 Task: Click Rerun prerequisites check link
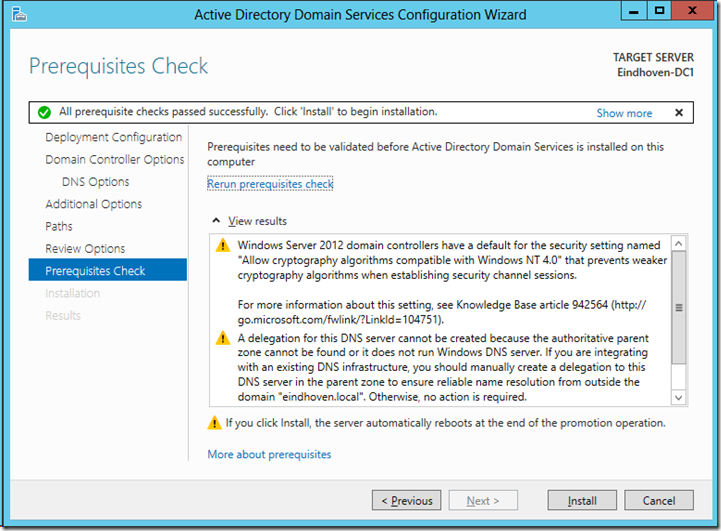tap(270, 184)
